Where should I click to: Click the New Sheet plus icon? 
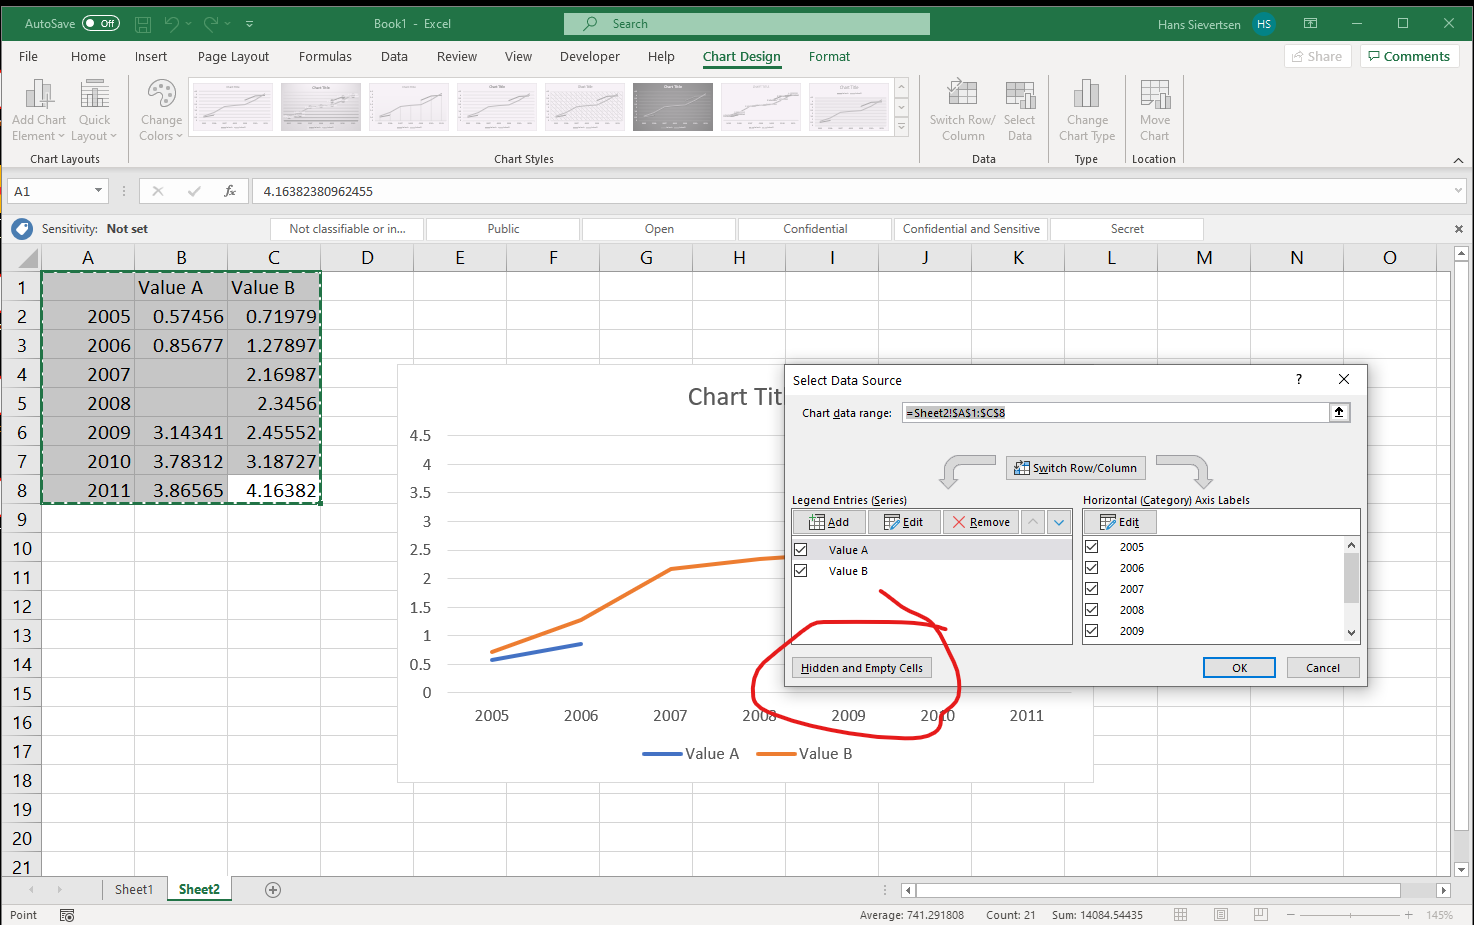273,889
